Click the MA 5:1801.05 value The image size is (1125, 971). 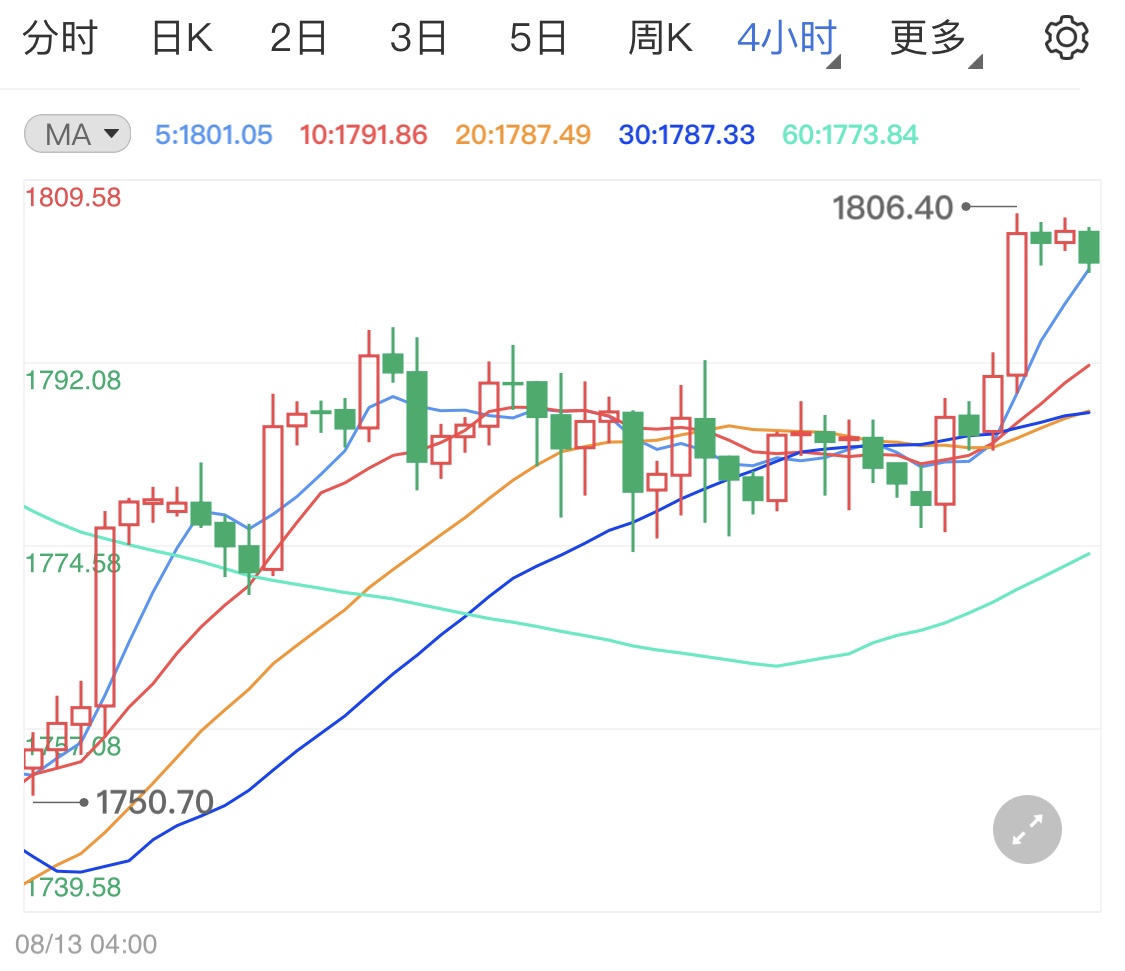point(214,135)
